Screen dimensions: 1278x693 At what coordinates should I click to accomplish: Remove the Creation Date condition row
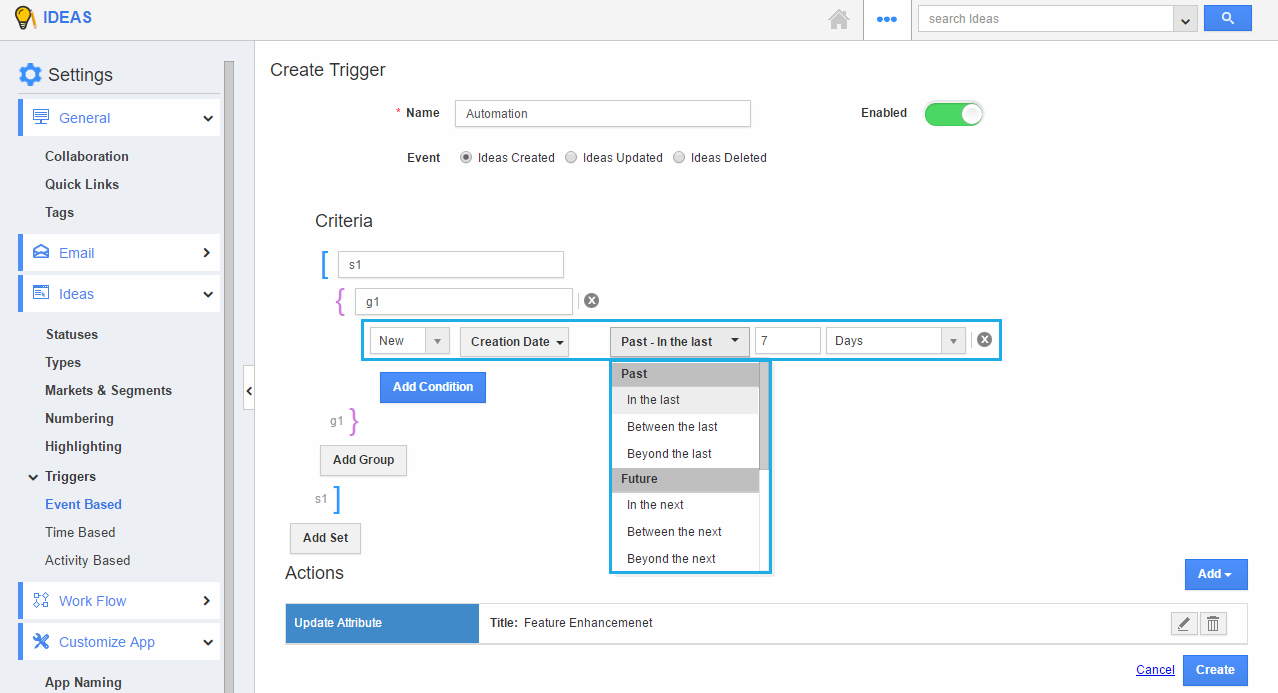[984, 340]
